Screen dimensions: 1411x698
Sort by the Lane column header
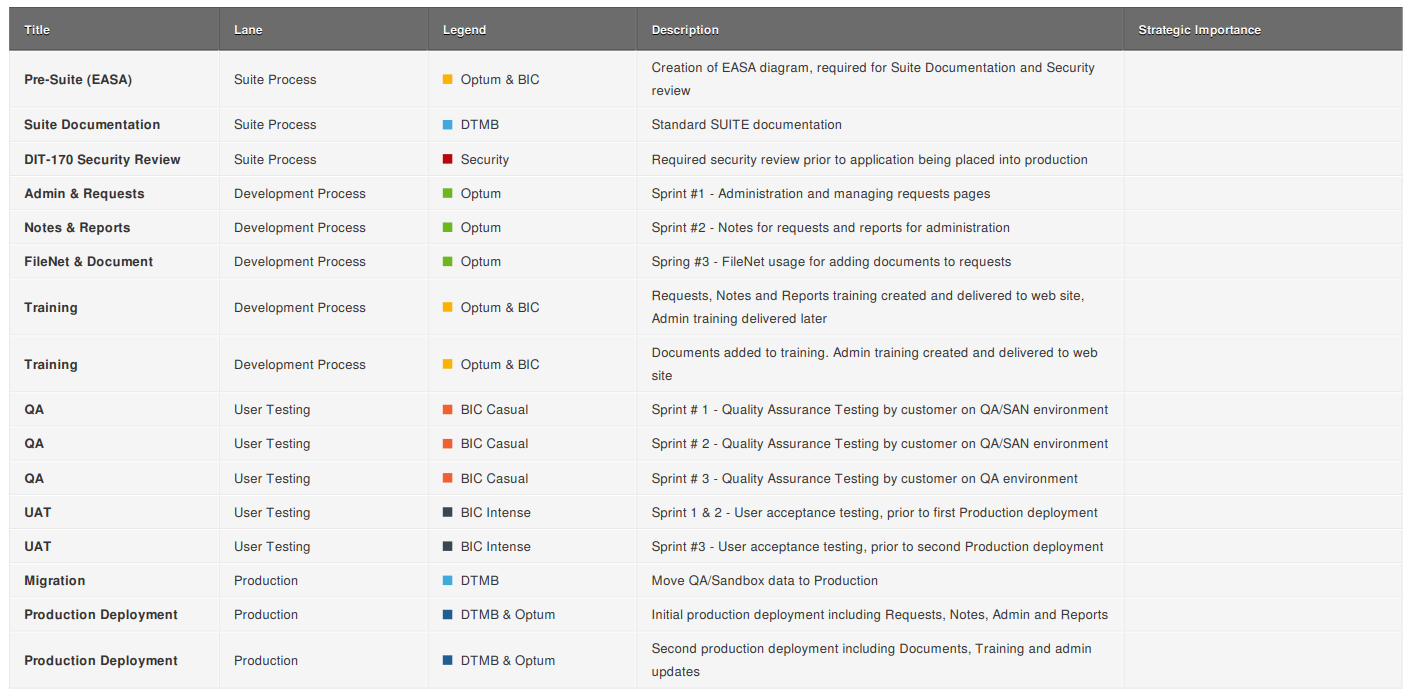pyautogui.click(x=324, y=30)
